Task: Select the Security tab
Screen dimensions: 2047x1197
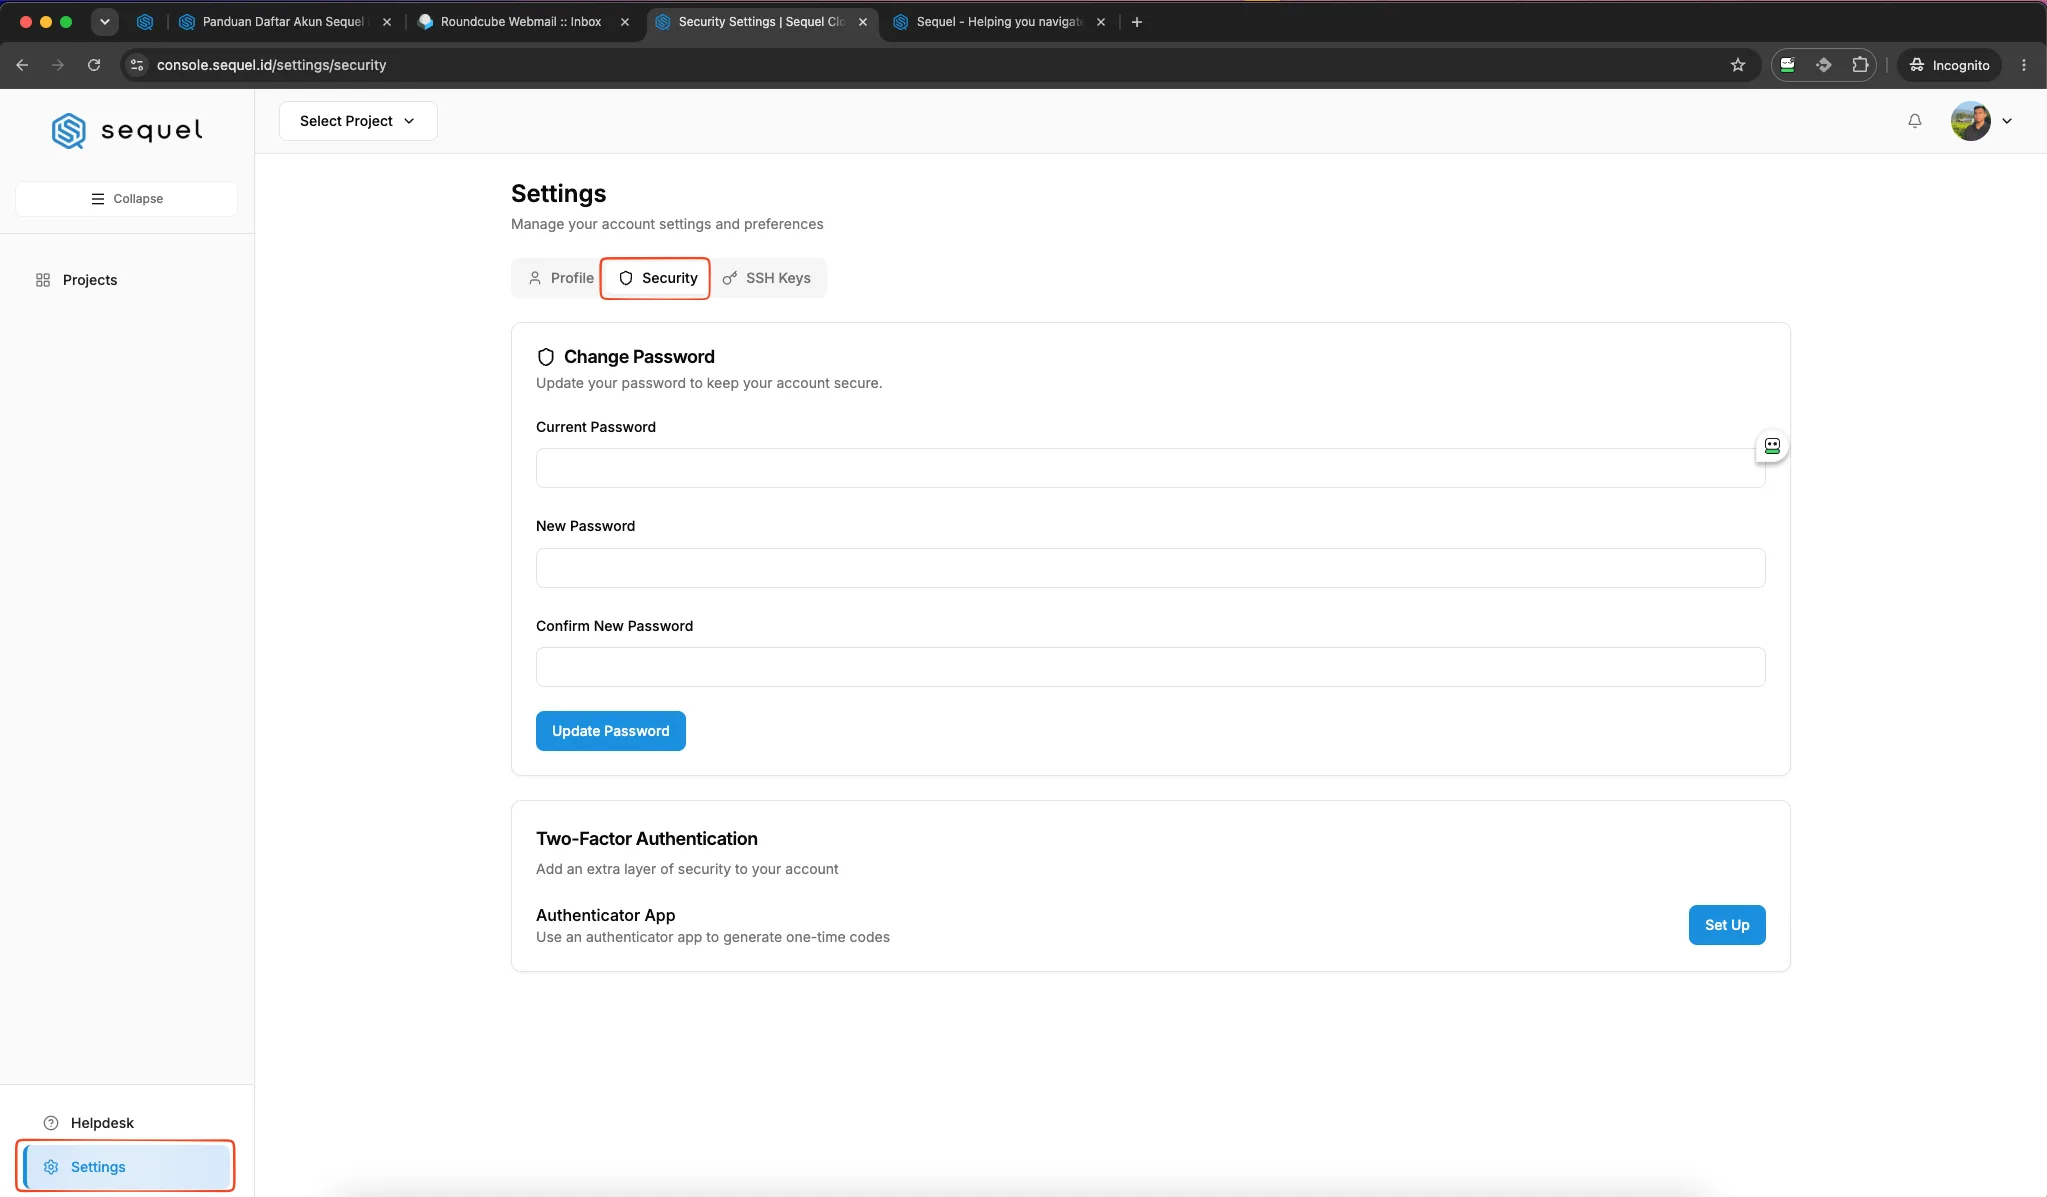Action: tap(656, 278)
